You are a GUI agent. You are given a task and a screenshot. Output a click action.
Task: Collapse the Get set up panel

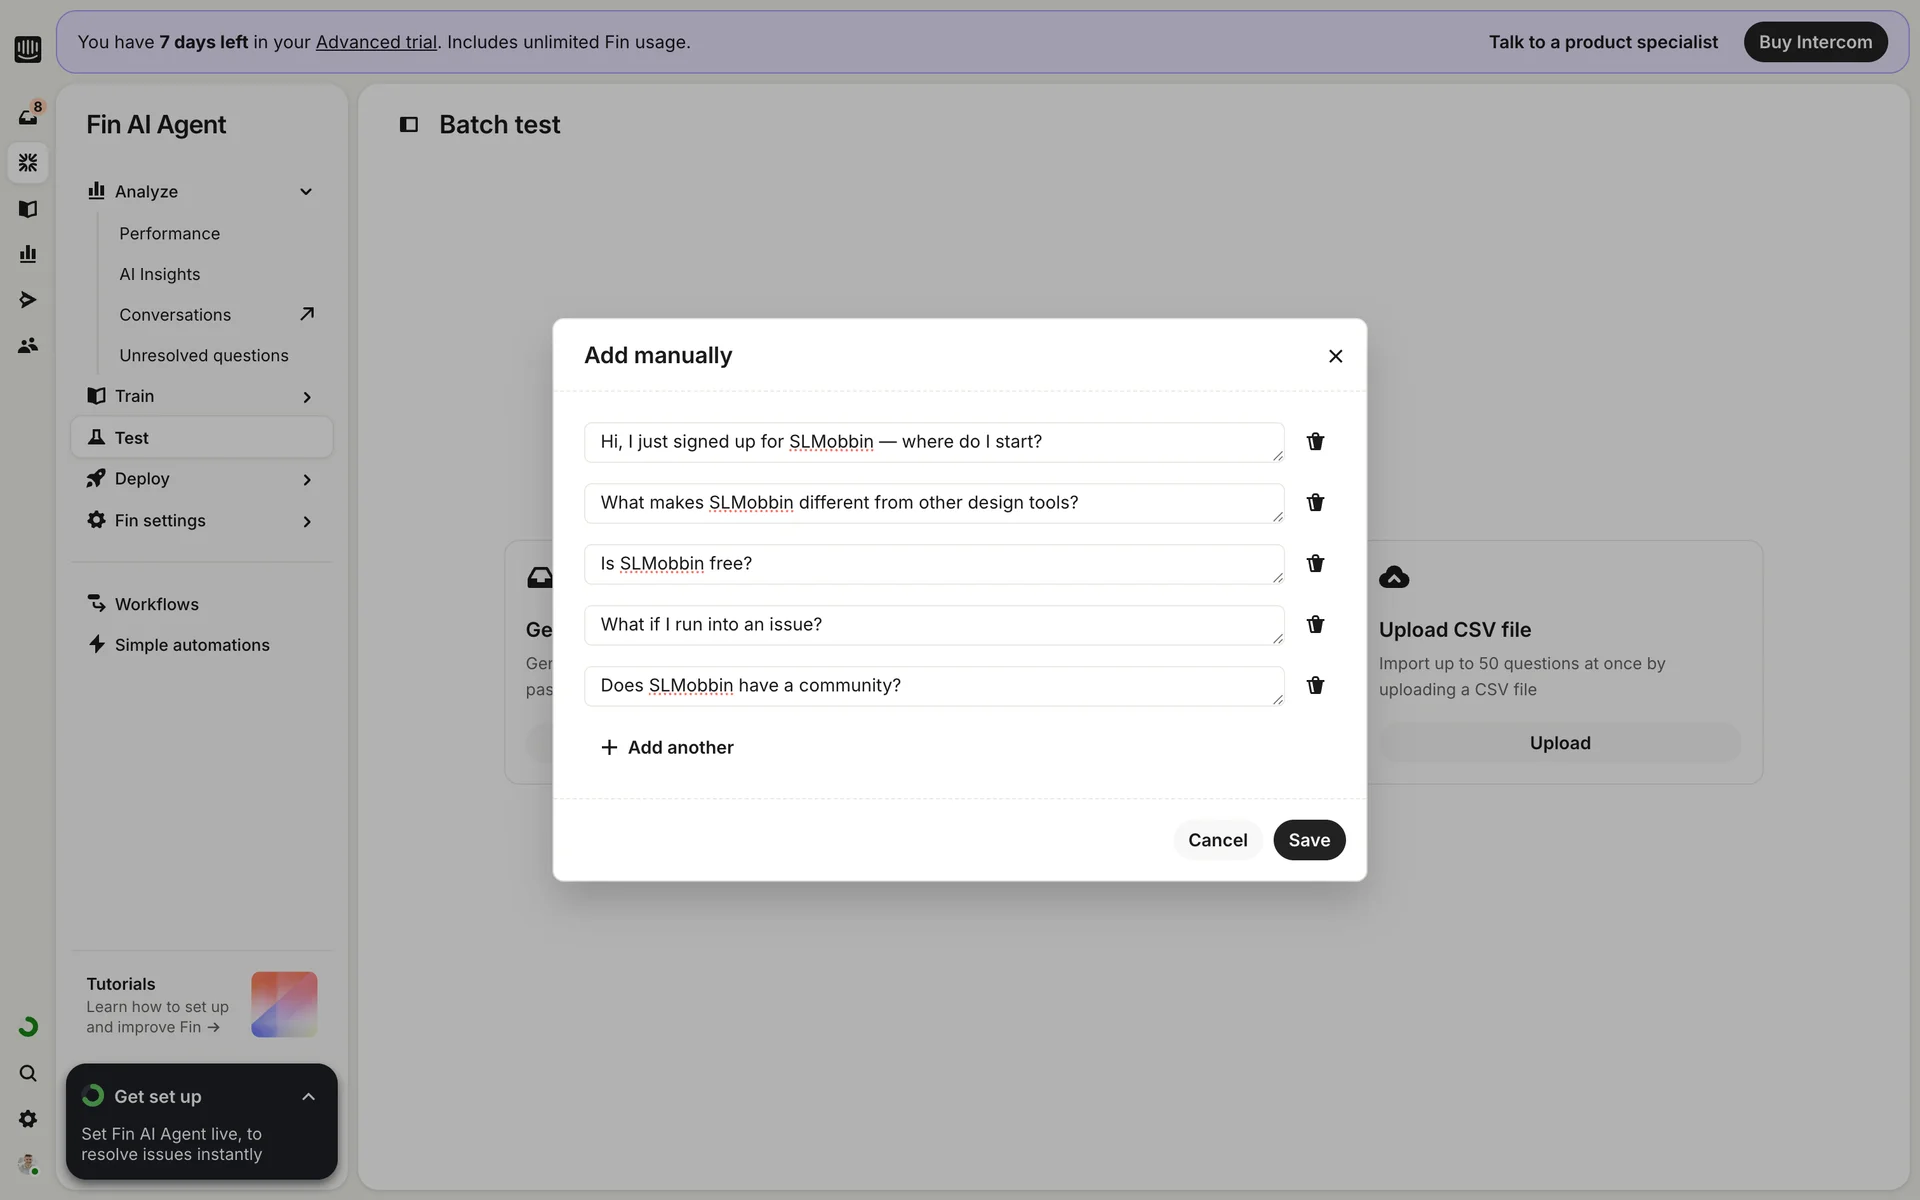click(x=308, y=1097)
